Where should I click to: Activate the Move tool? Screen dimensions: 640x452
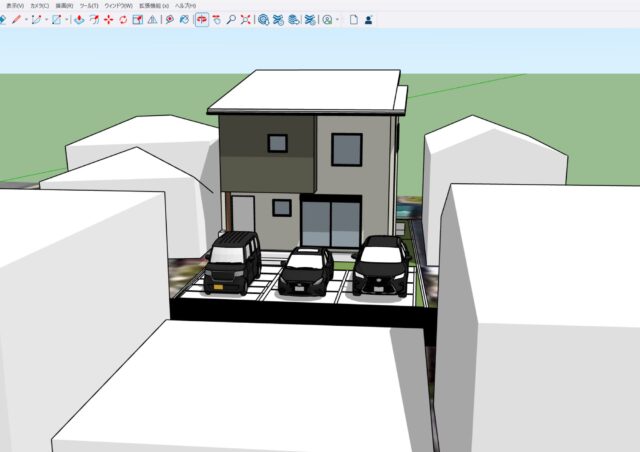(x=108, y=19)
